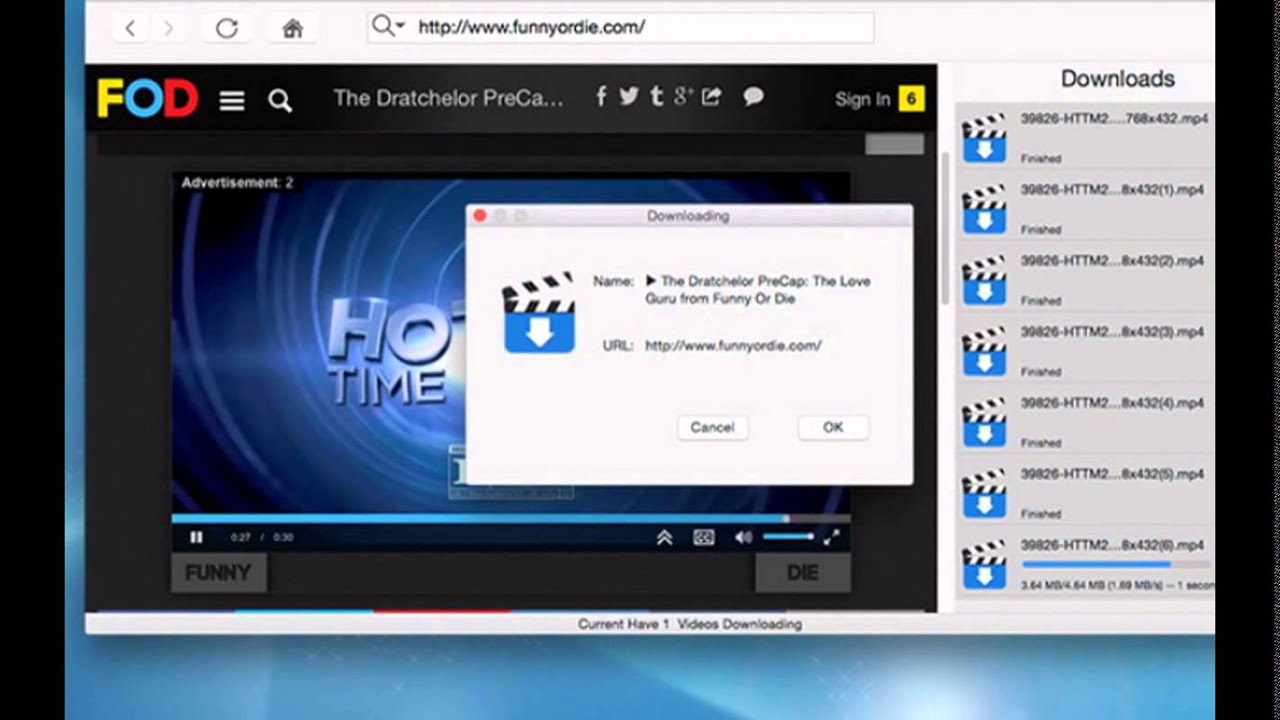The image size is (1280, 720).
Task: Open the home page via house icon
Action: 292,28
